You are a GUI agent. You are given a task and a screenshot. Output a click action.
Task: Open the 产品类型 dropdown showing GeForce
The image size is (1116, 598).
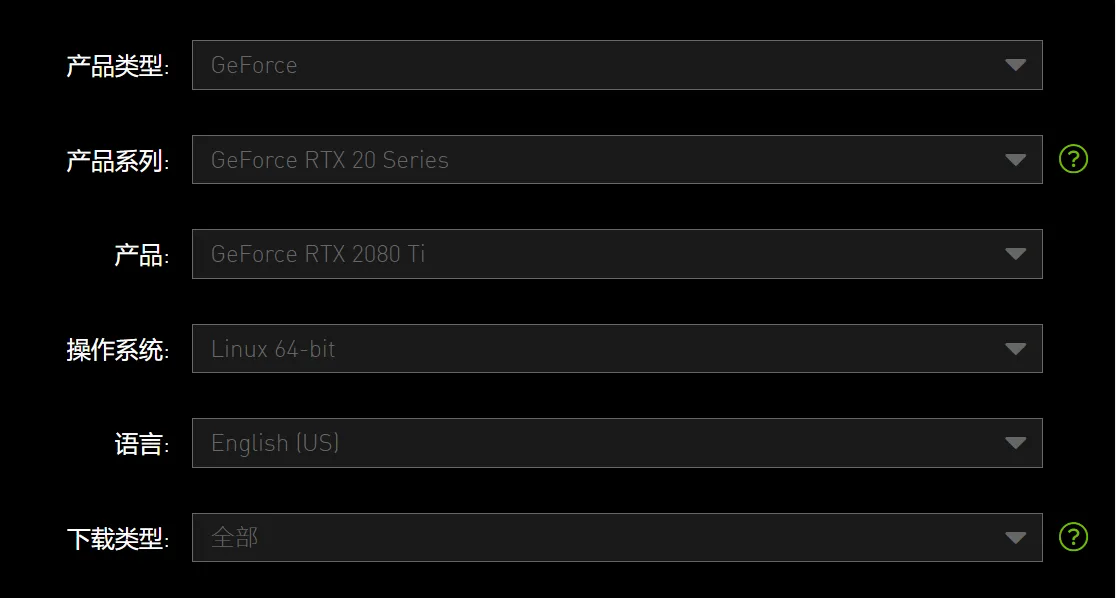[x=617, y=65]
